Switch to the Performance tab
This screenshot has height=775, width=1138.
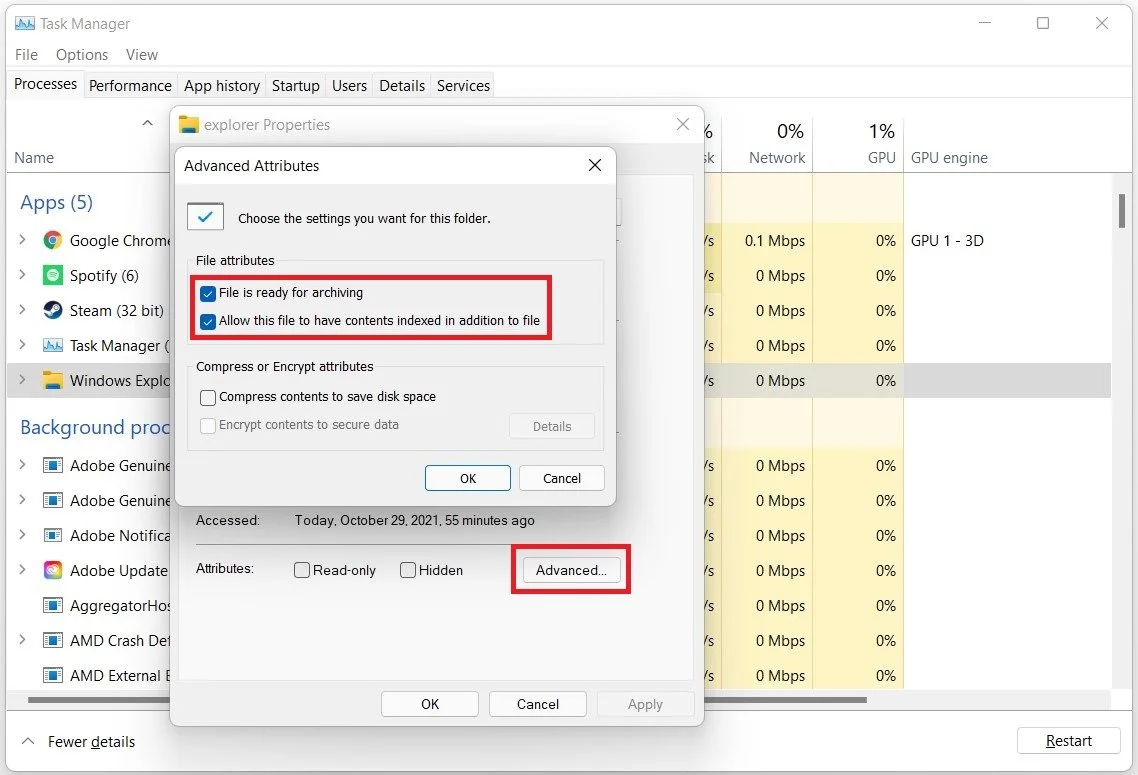130,85
